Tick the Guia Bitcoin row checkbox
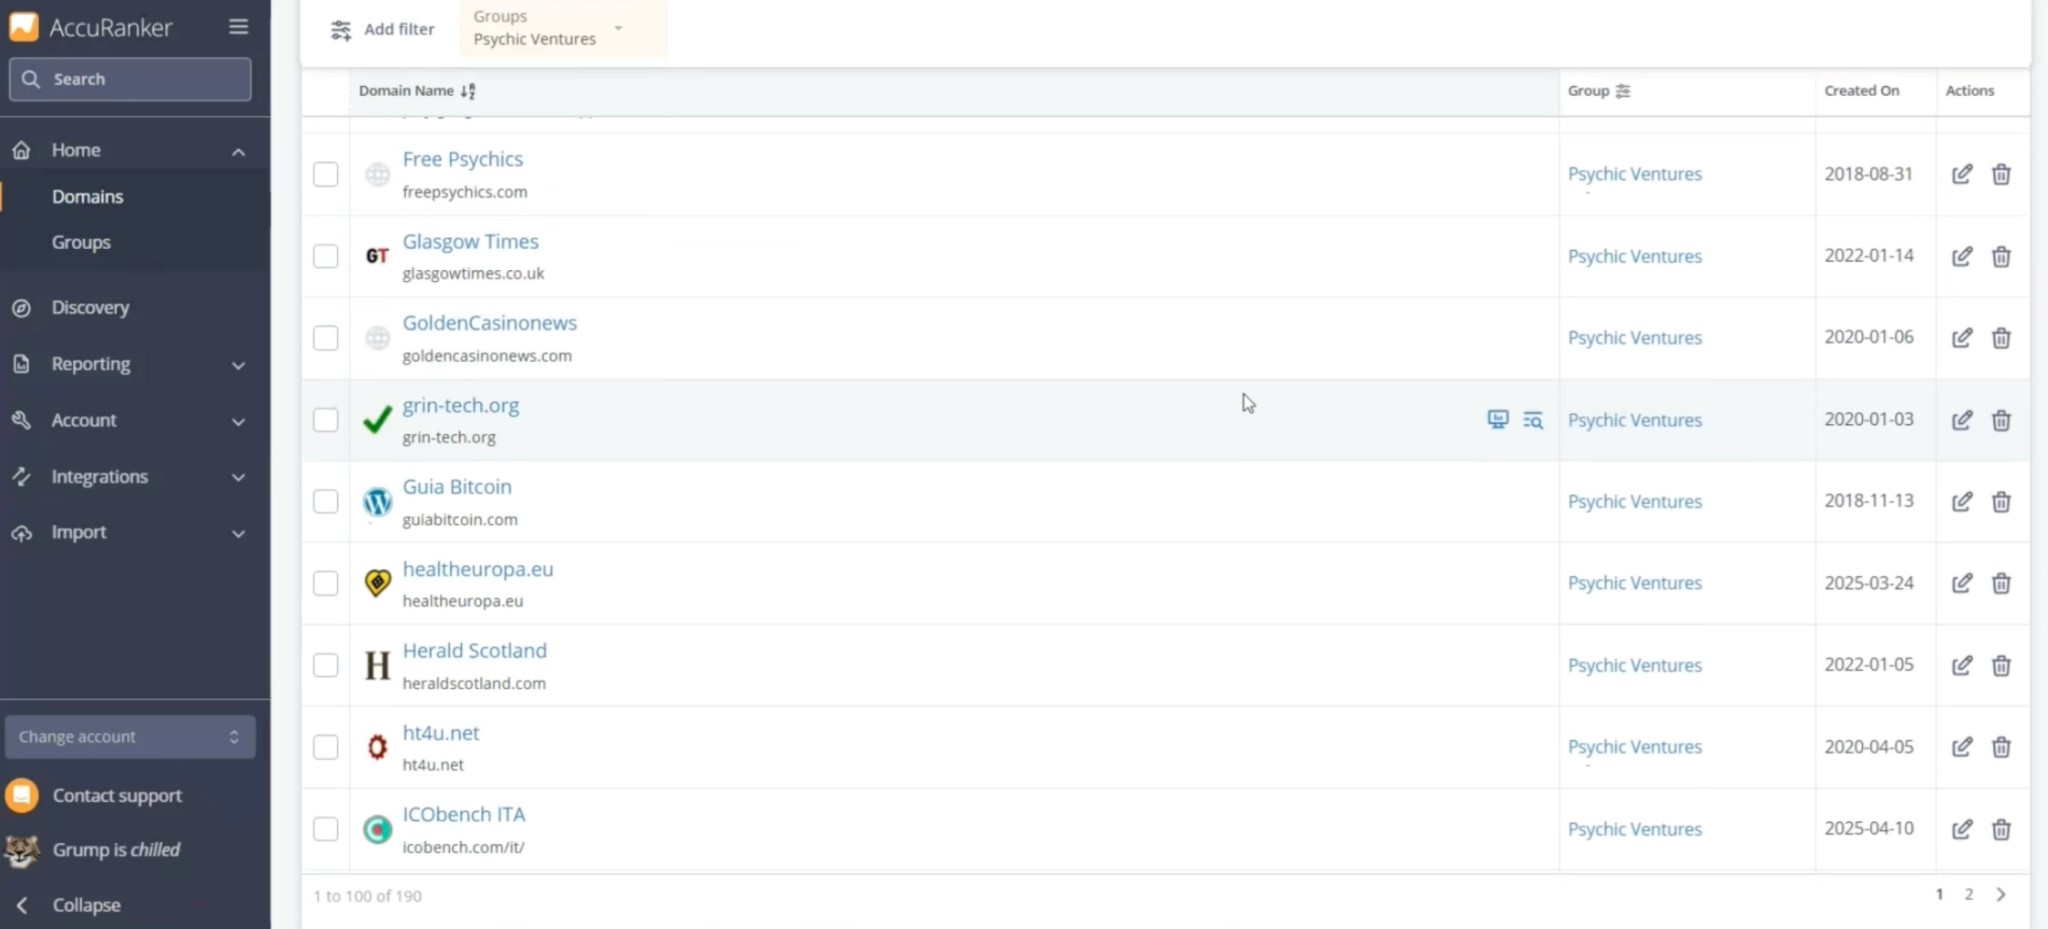Viewport: 2048px width, 929px height. tap(325, 501)
